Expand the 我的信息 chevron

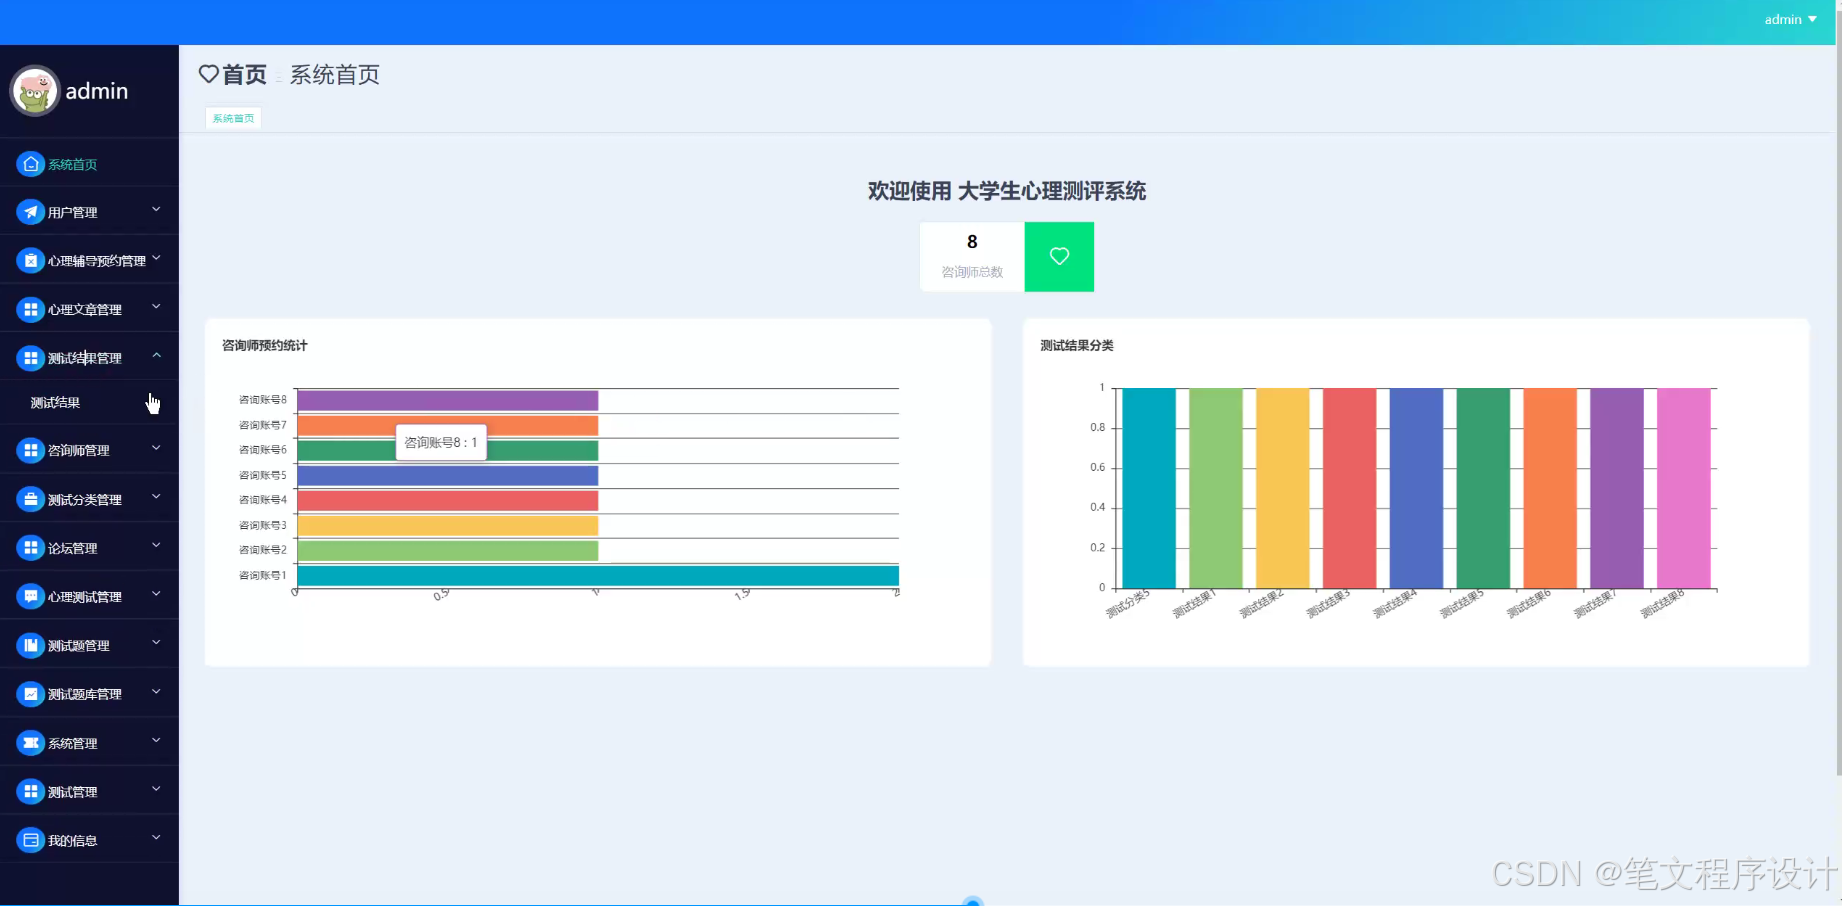156,838
